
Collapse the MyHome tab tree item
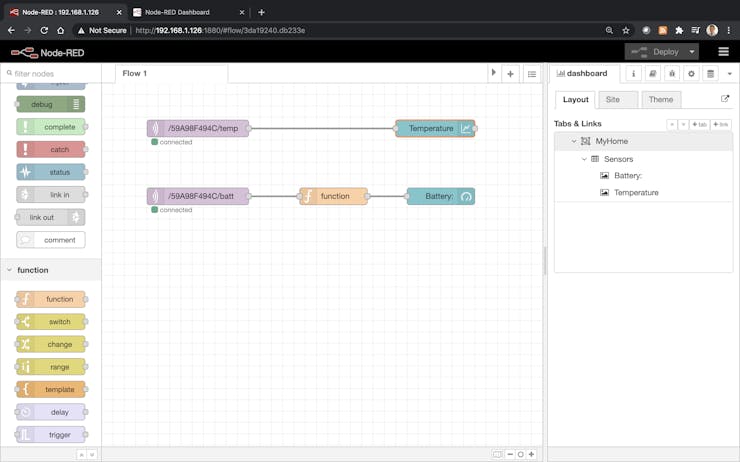[x=574, y=142]
